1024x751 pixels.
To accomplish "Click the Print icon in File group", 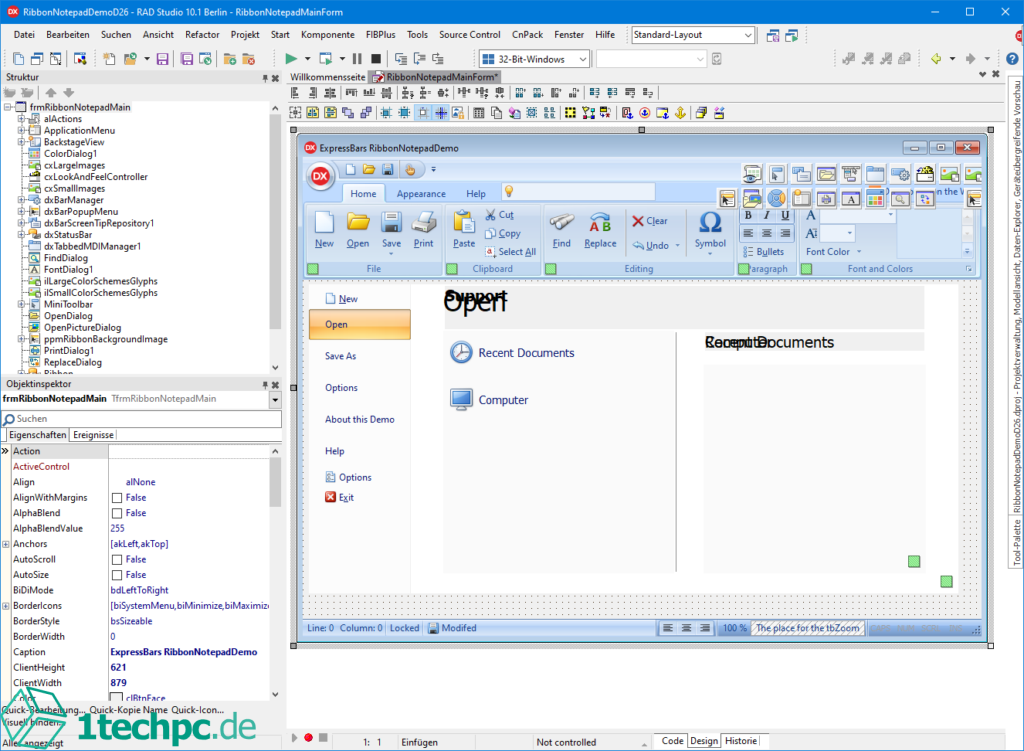I will point(424,222).
